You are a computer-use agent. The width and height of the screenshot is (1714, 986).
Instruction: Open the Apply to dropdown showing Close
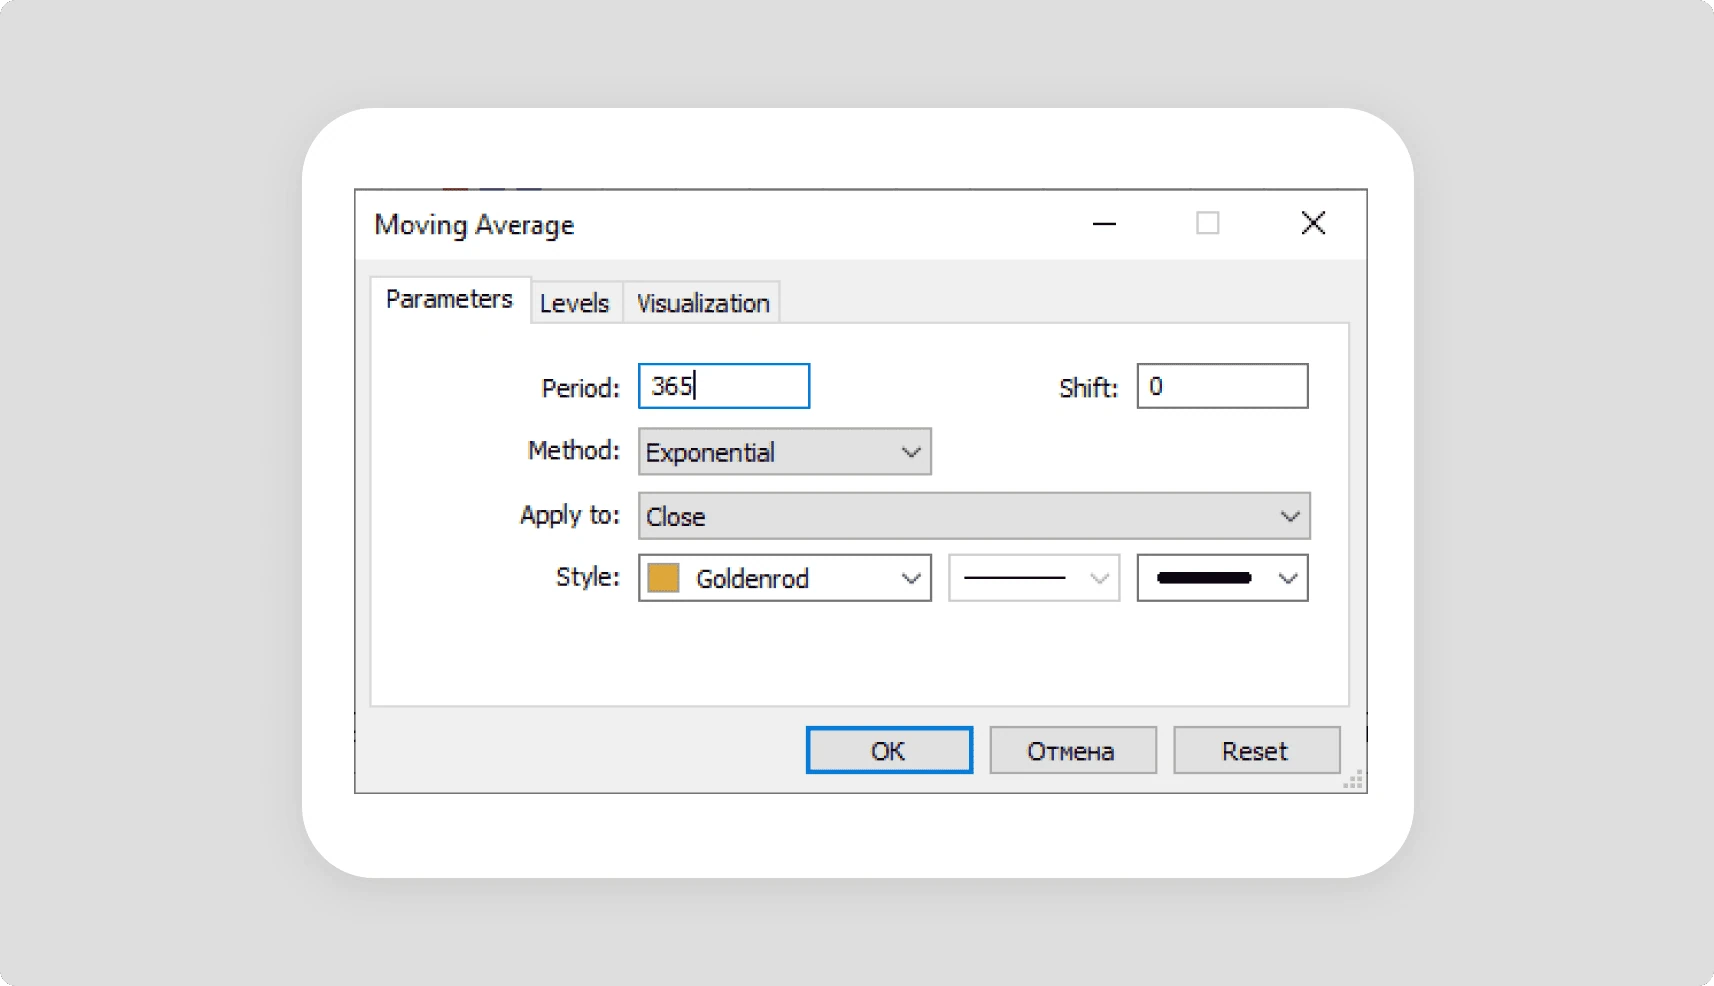pos(974,516)
